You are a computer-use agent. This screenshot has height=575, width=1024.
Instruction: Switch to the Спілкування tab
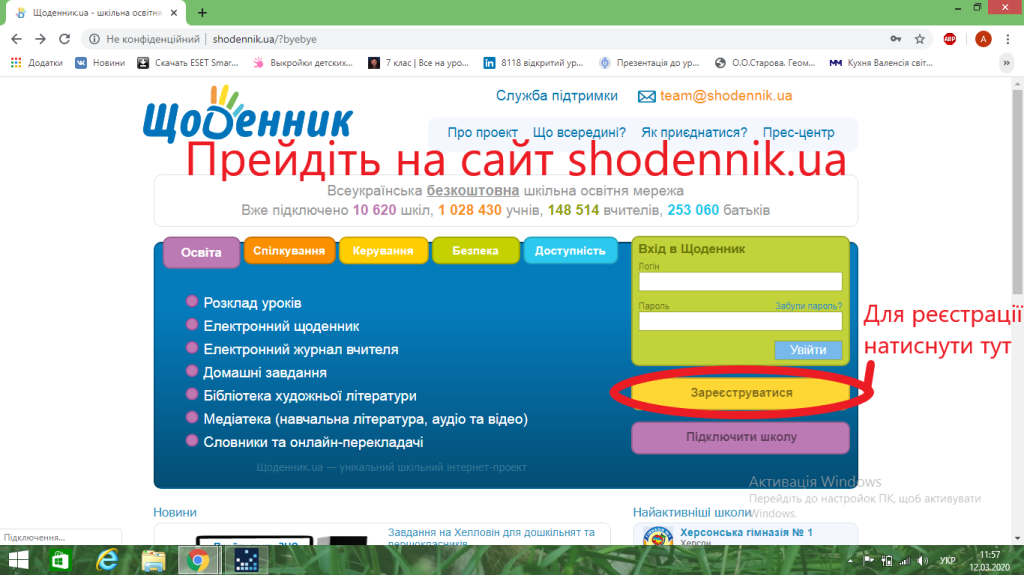click(289, 251)
